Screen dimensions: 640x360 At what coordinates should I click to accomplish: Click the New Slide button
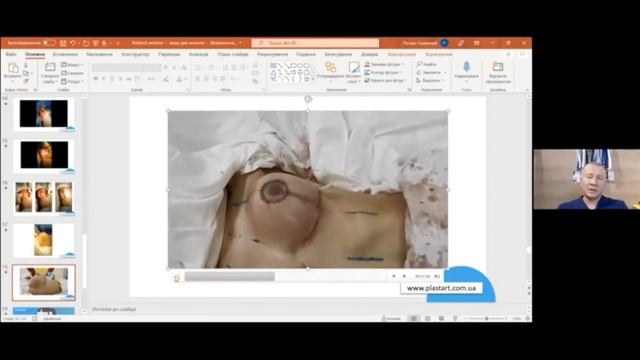click(x=50, y=73)
